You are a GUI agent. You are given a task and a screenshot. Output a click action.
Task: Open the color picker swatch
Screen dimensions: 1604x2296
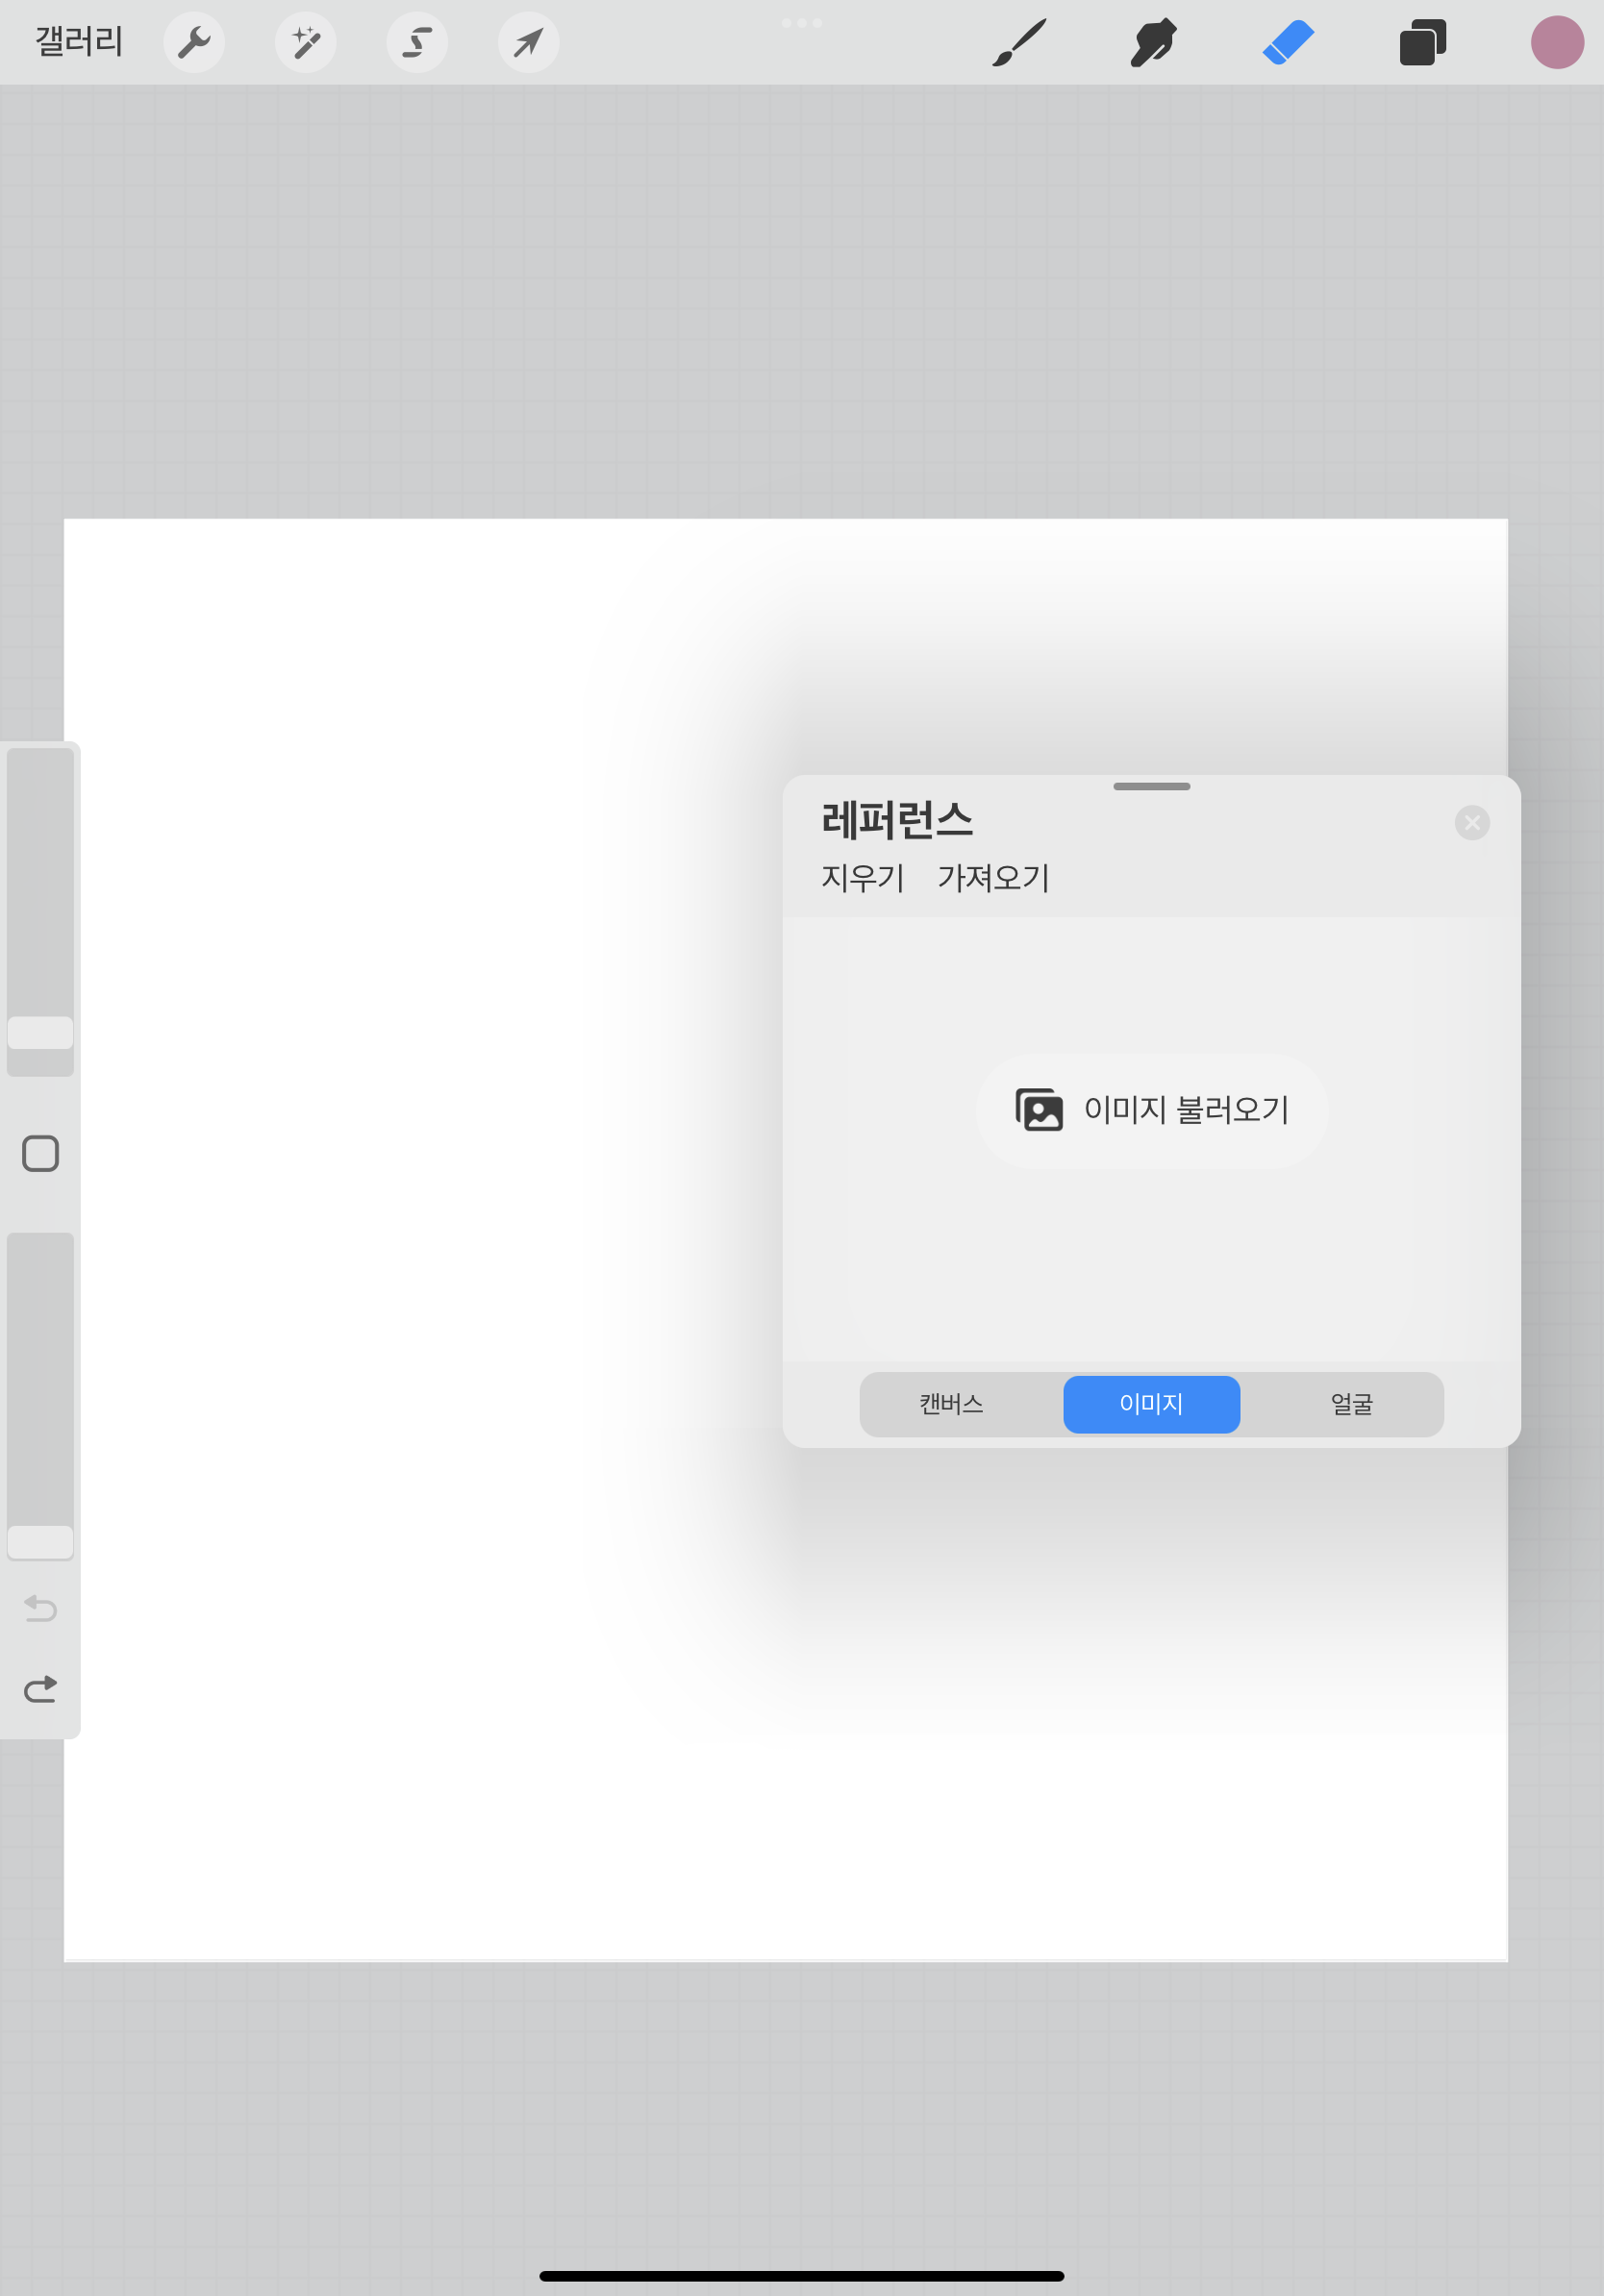(1557, 42)
